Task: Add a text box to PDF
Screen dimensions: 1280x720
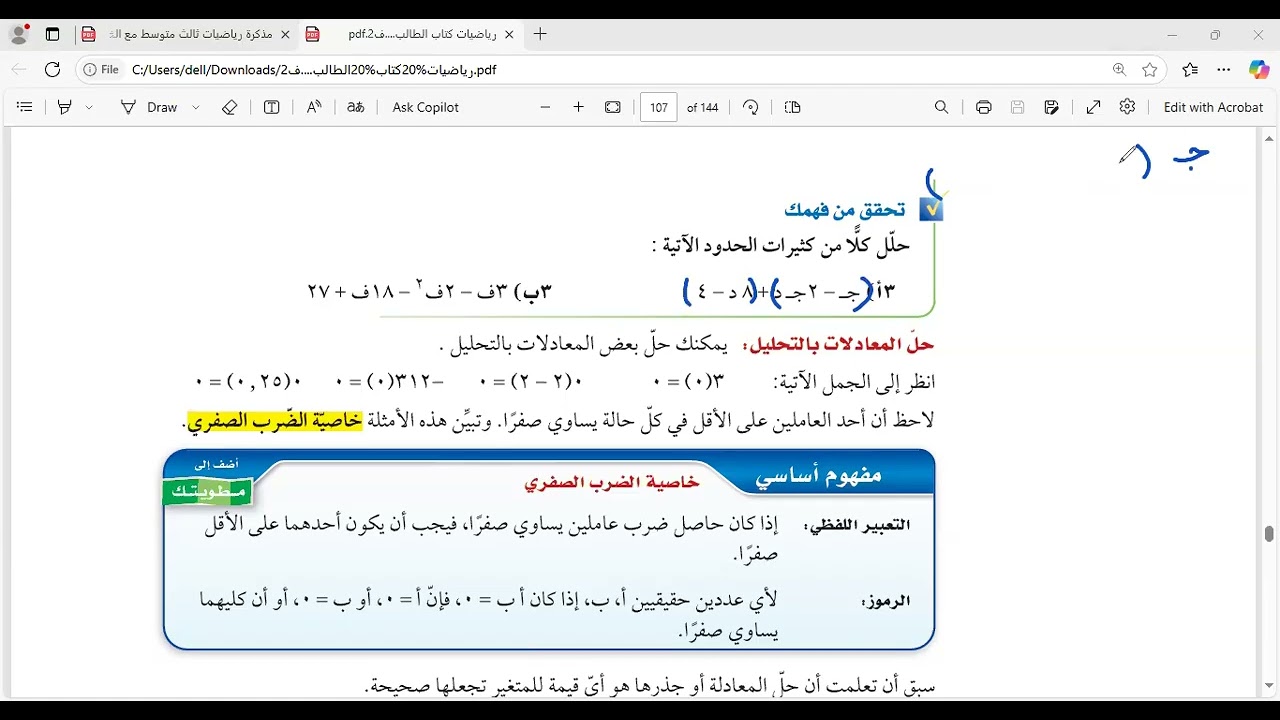Action: 271,107
